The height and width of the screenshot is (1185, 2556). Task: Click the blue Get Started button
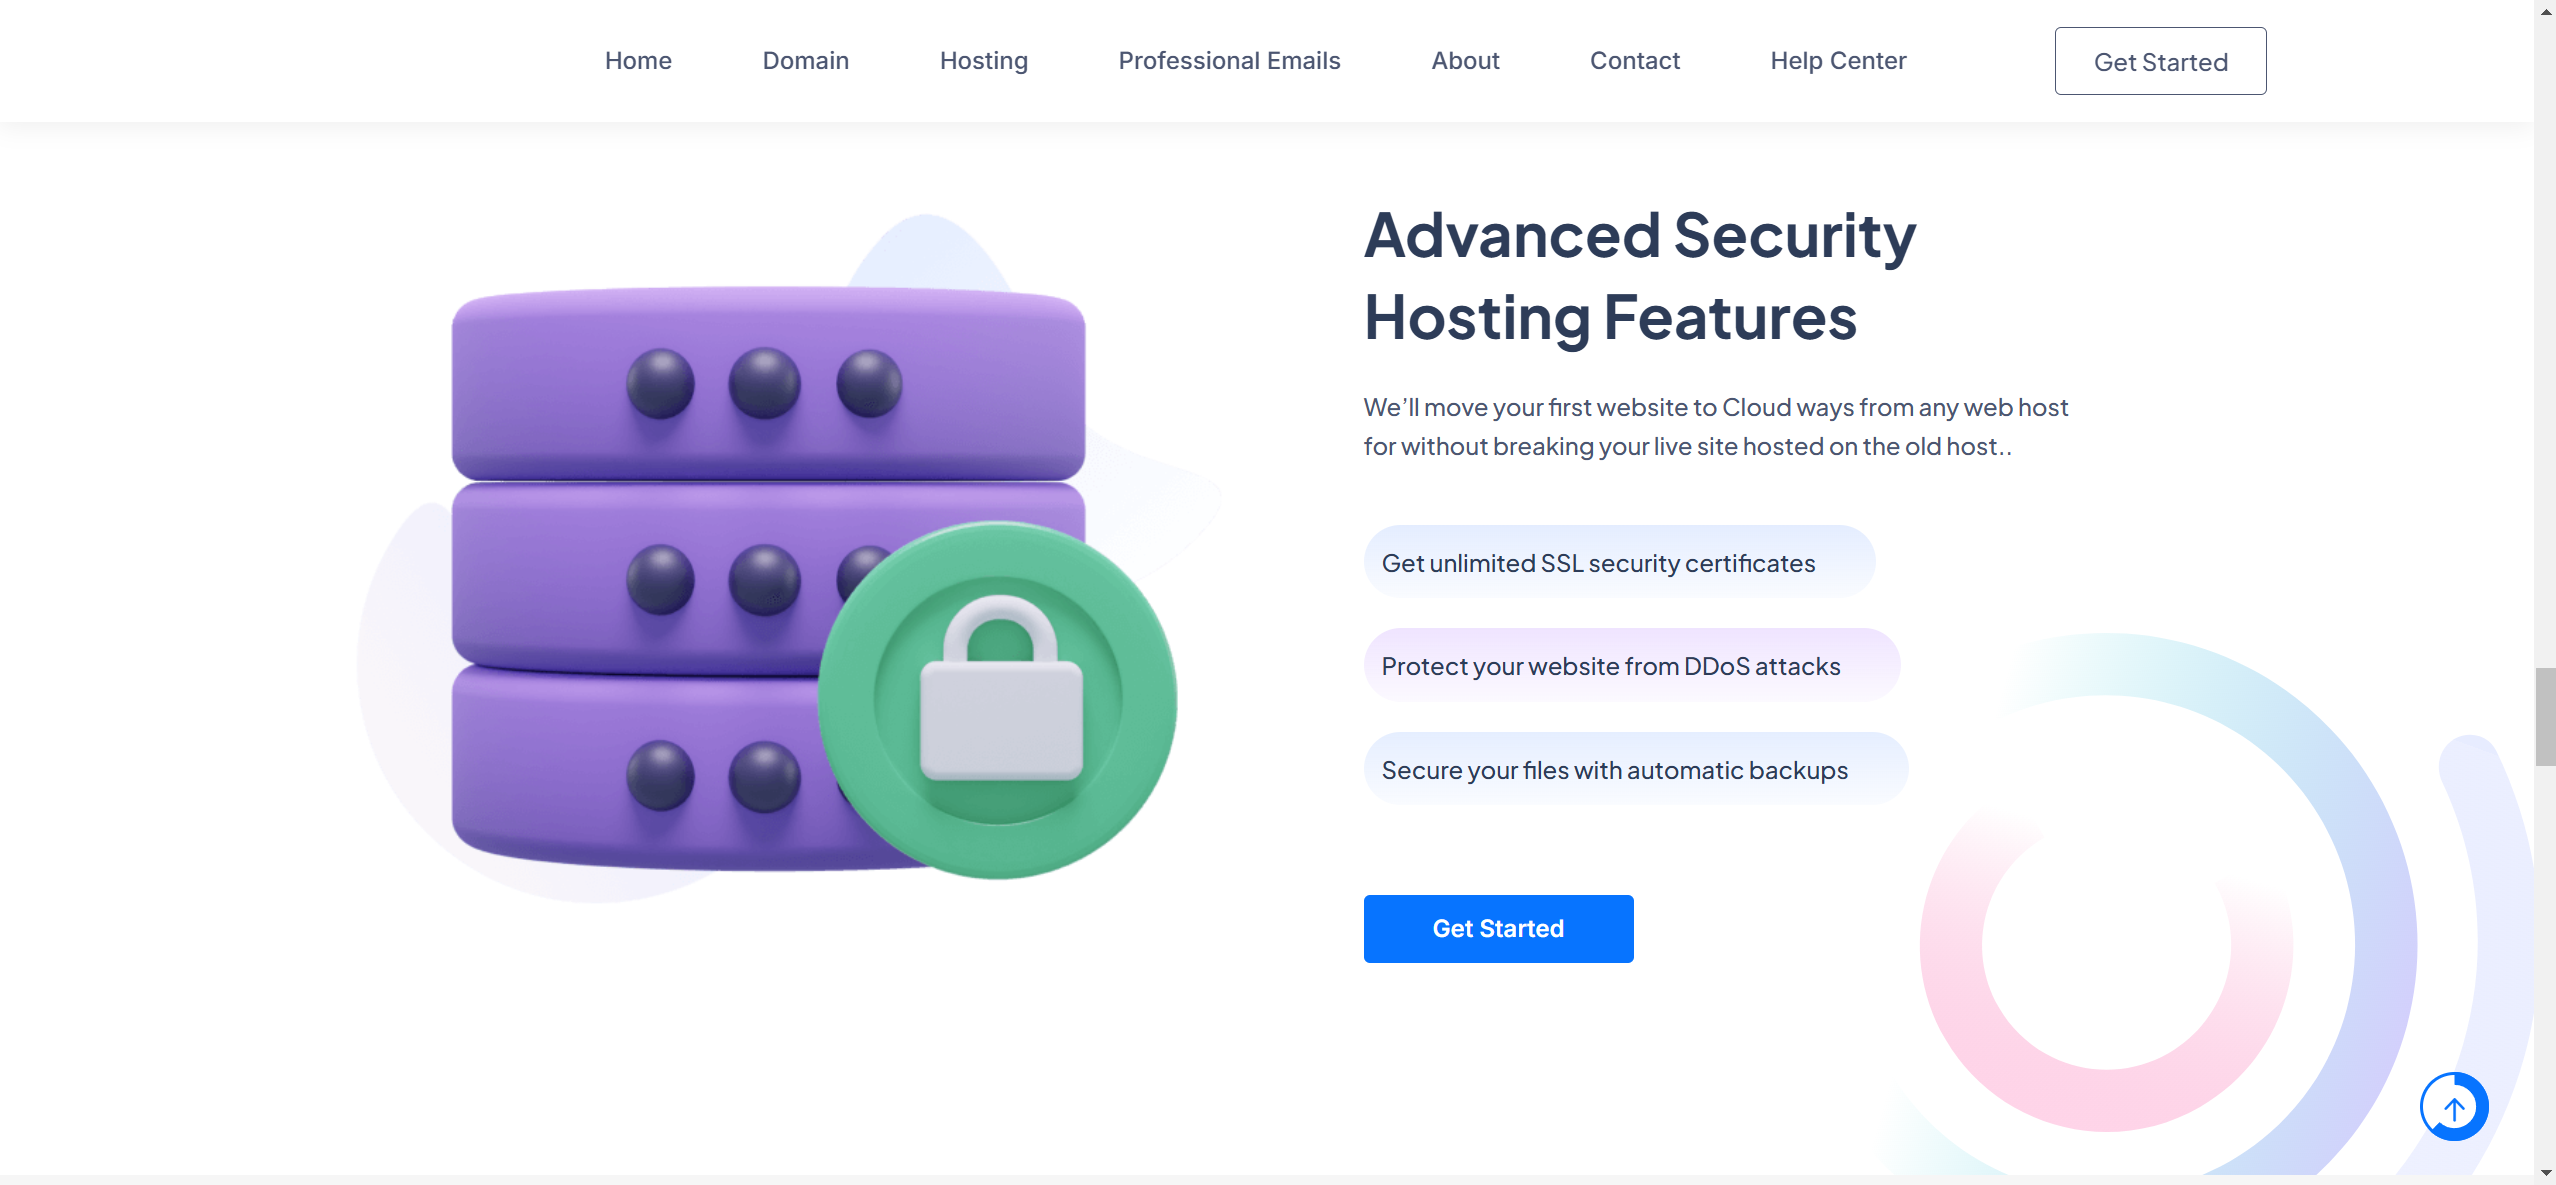pyautogui.click(x=1498, y=928)
